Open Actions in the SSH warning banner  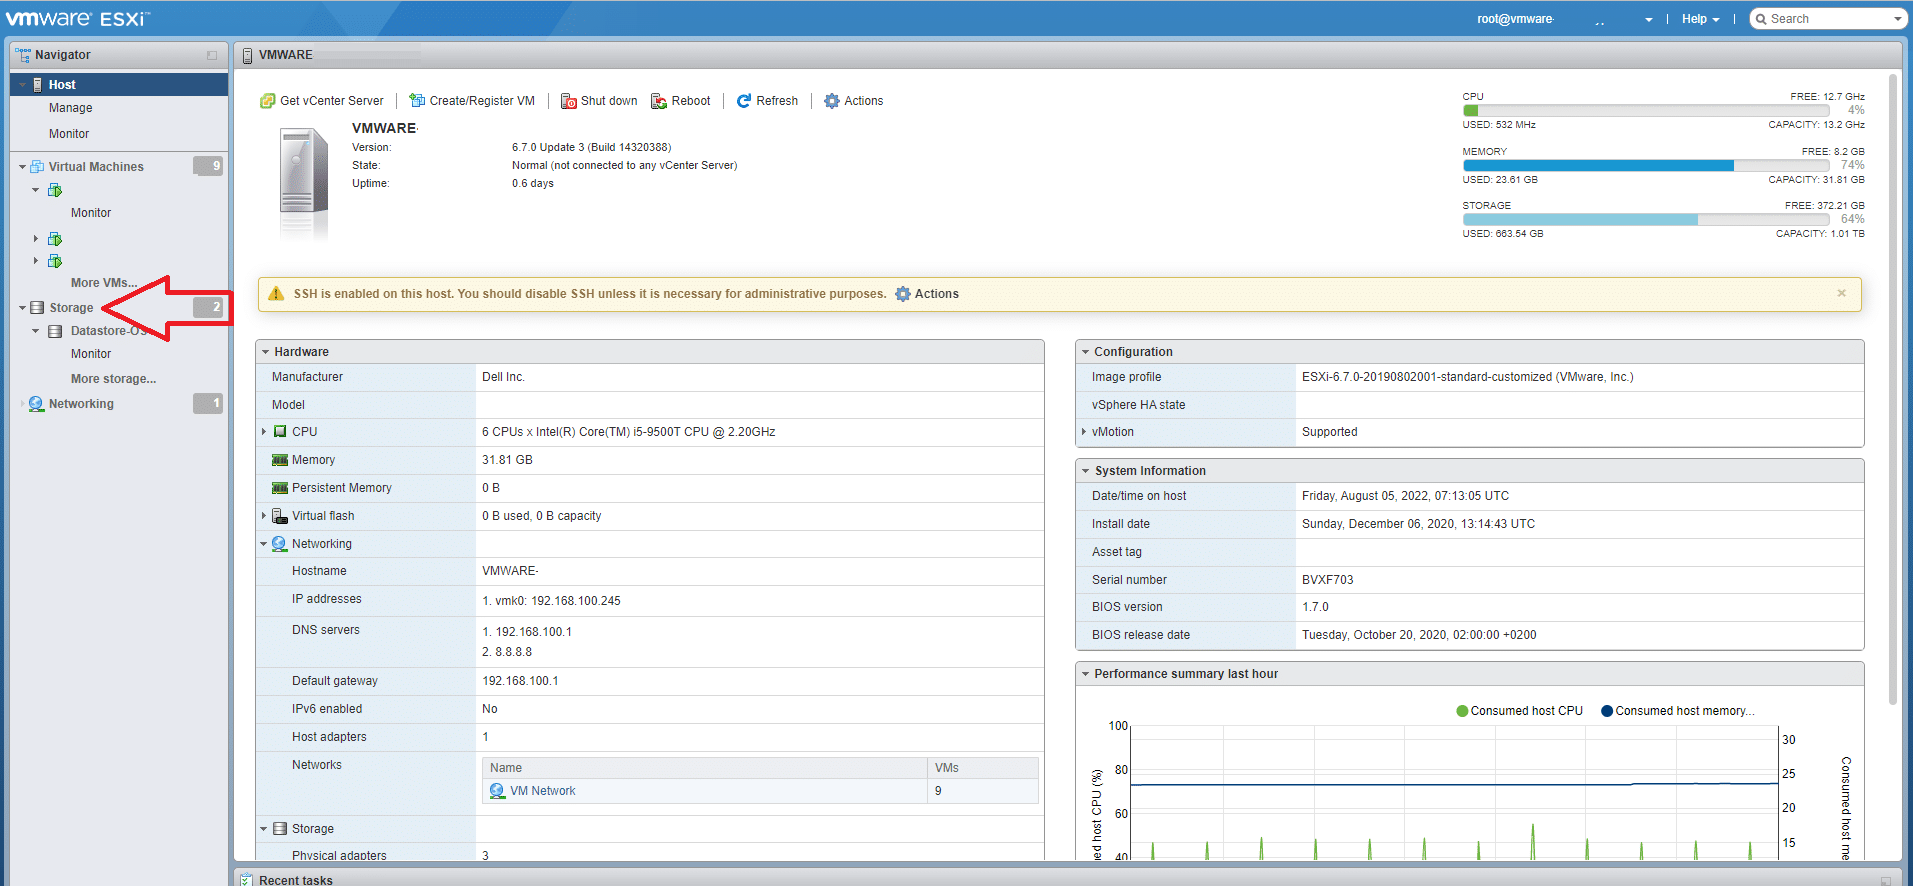(927, 294)
